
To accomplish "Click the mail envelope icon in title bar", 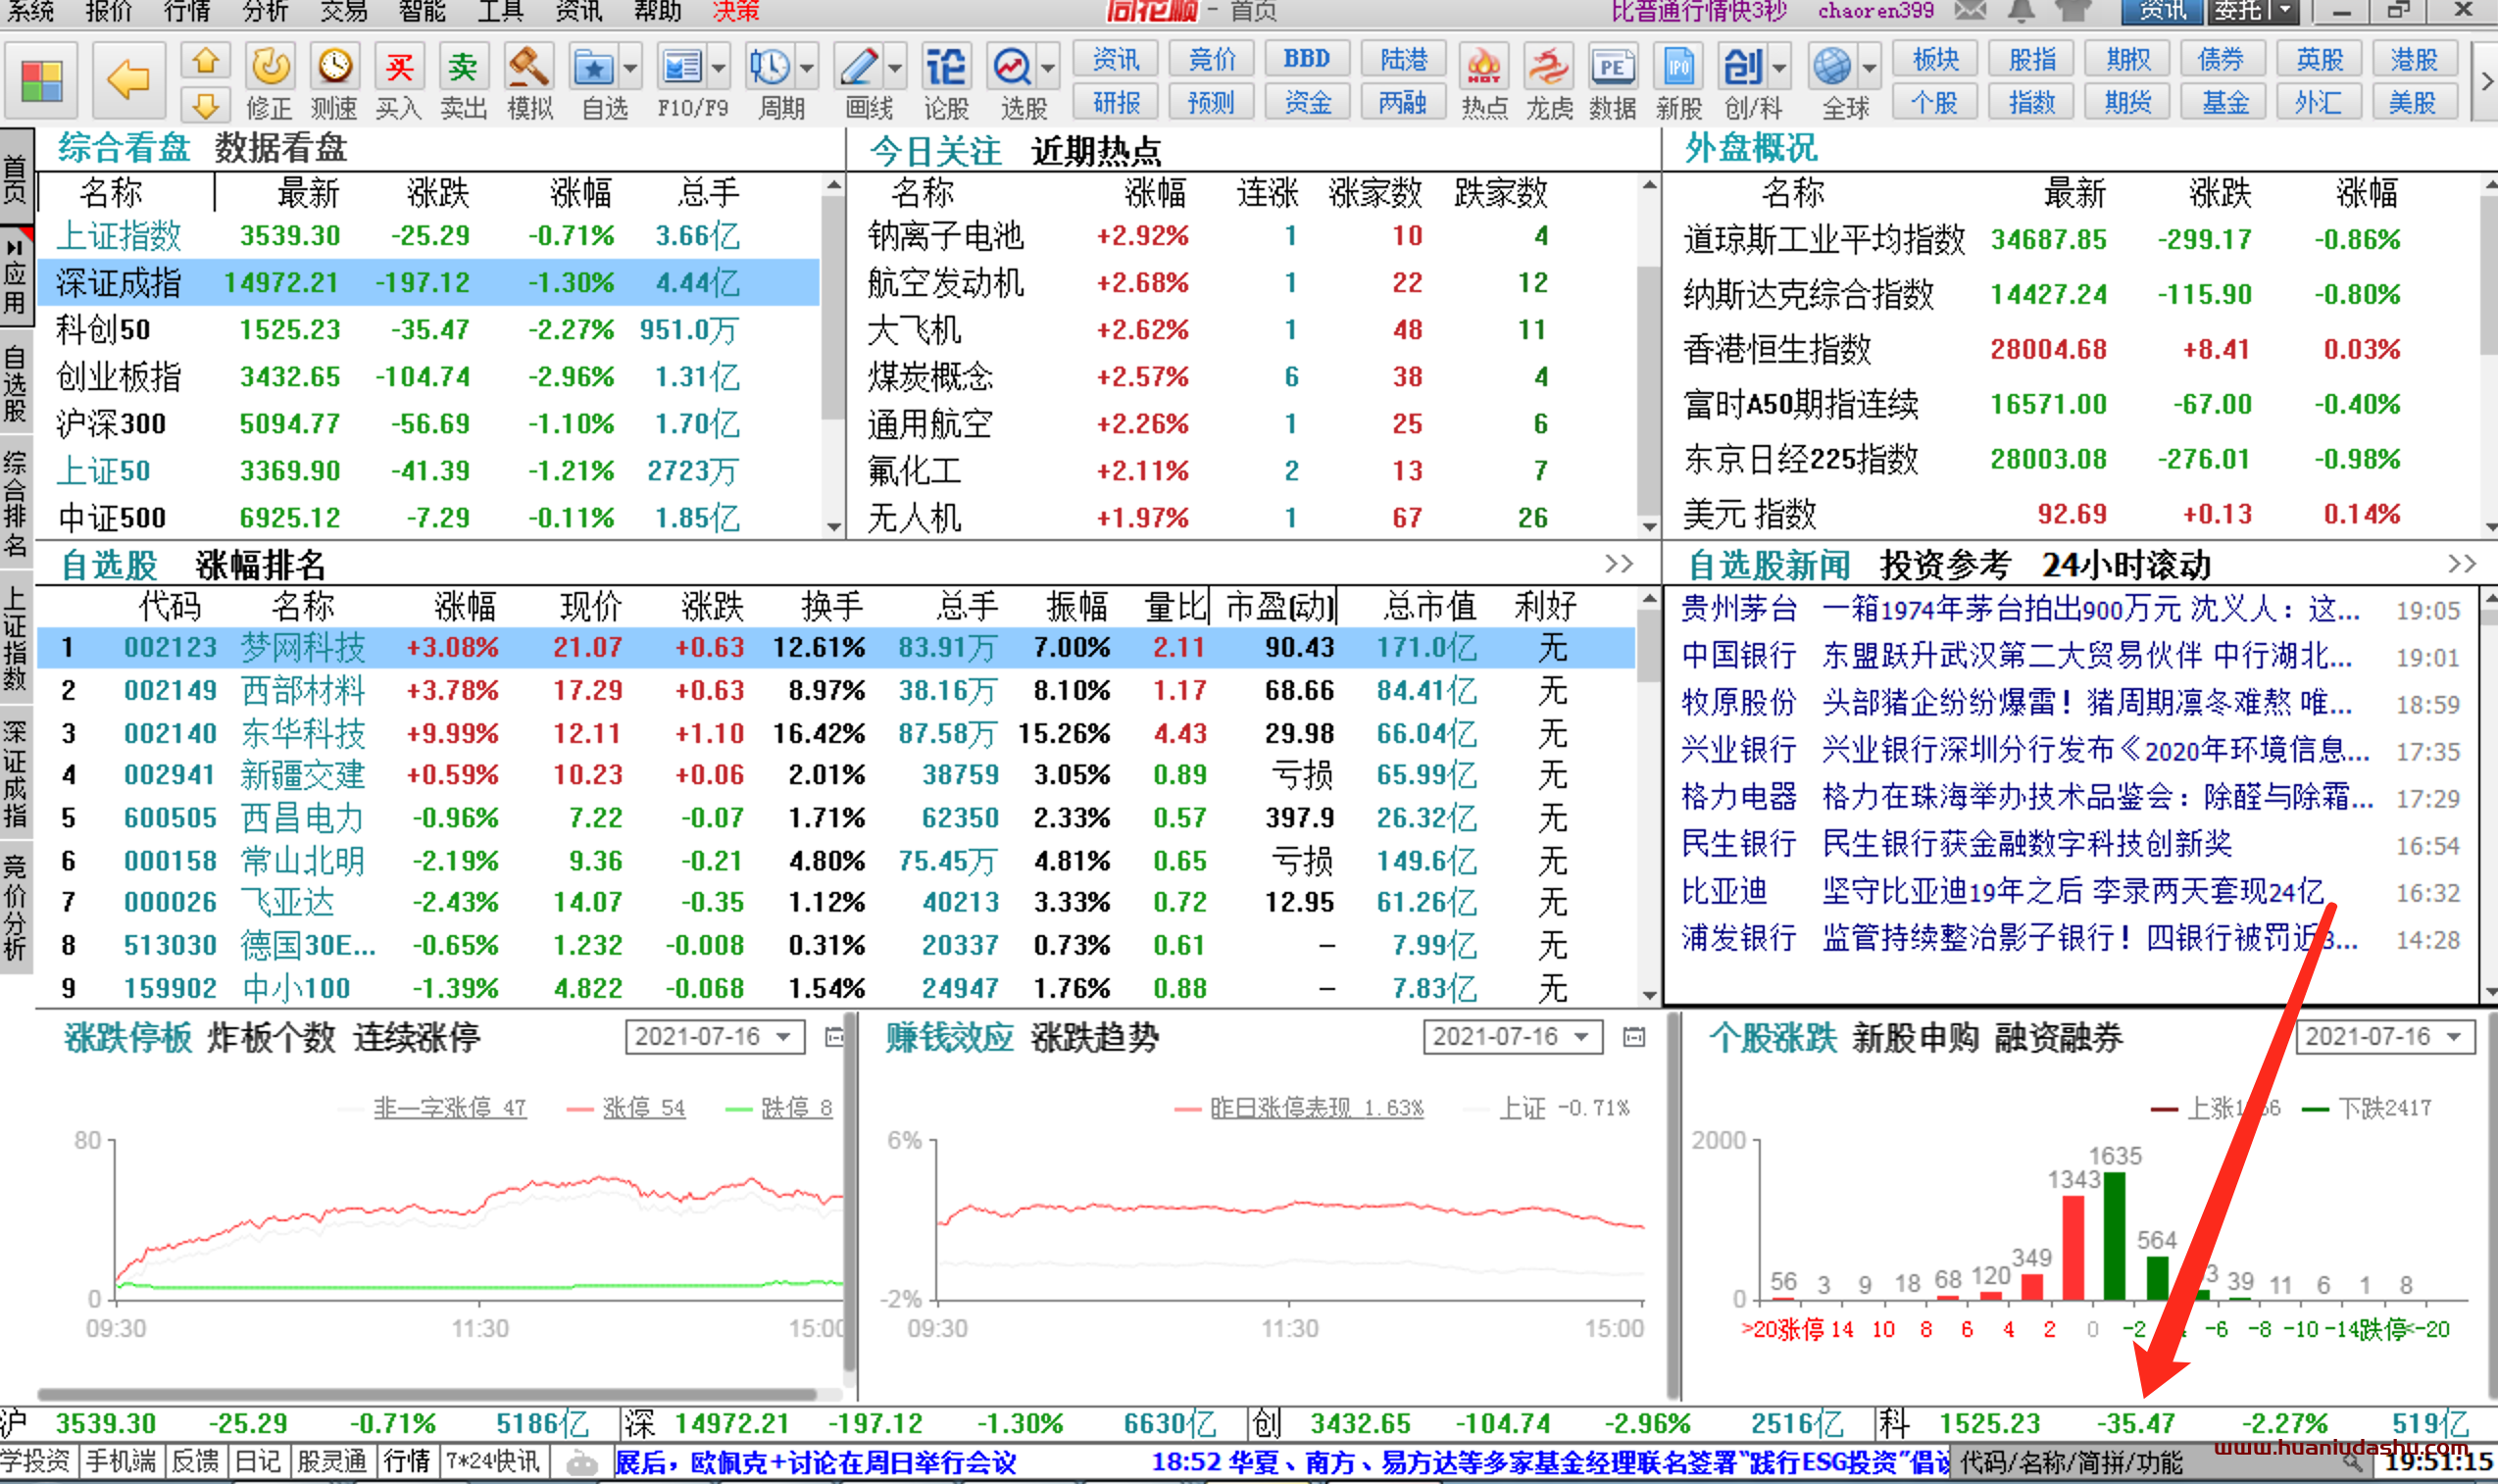I will click(1970, 11).
